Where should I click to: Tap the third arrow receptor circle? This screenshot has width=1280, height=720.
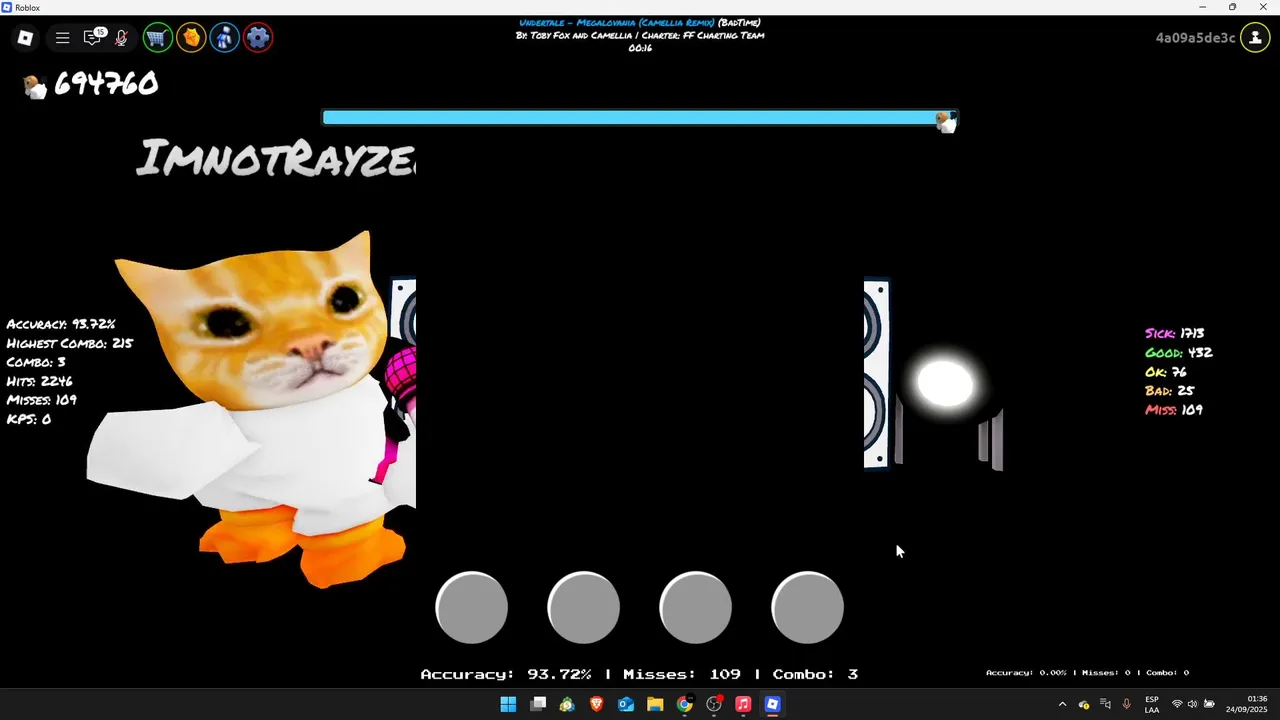click(696, 607)
